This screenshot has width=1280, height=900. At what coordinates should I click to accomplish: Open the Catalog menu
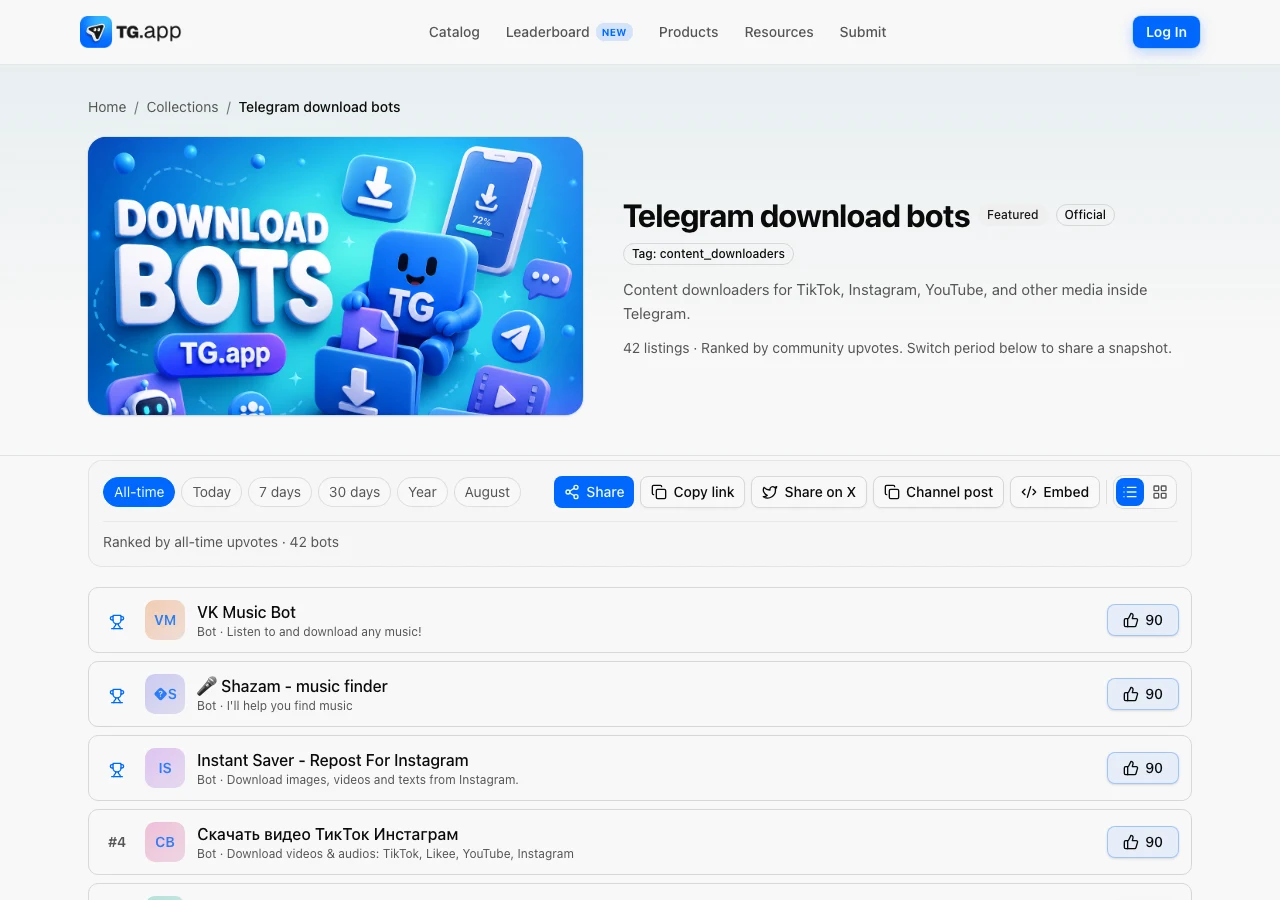[454, 32]
